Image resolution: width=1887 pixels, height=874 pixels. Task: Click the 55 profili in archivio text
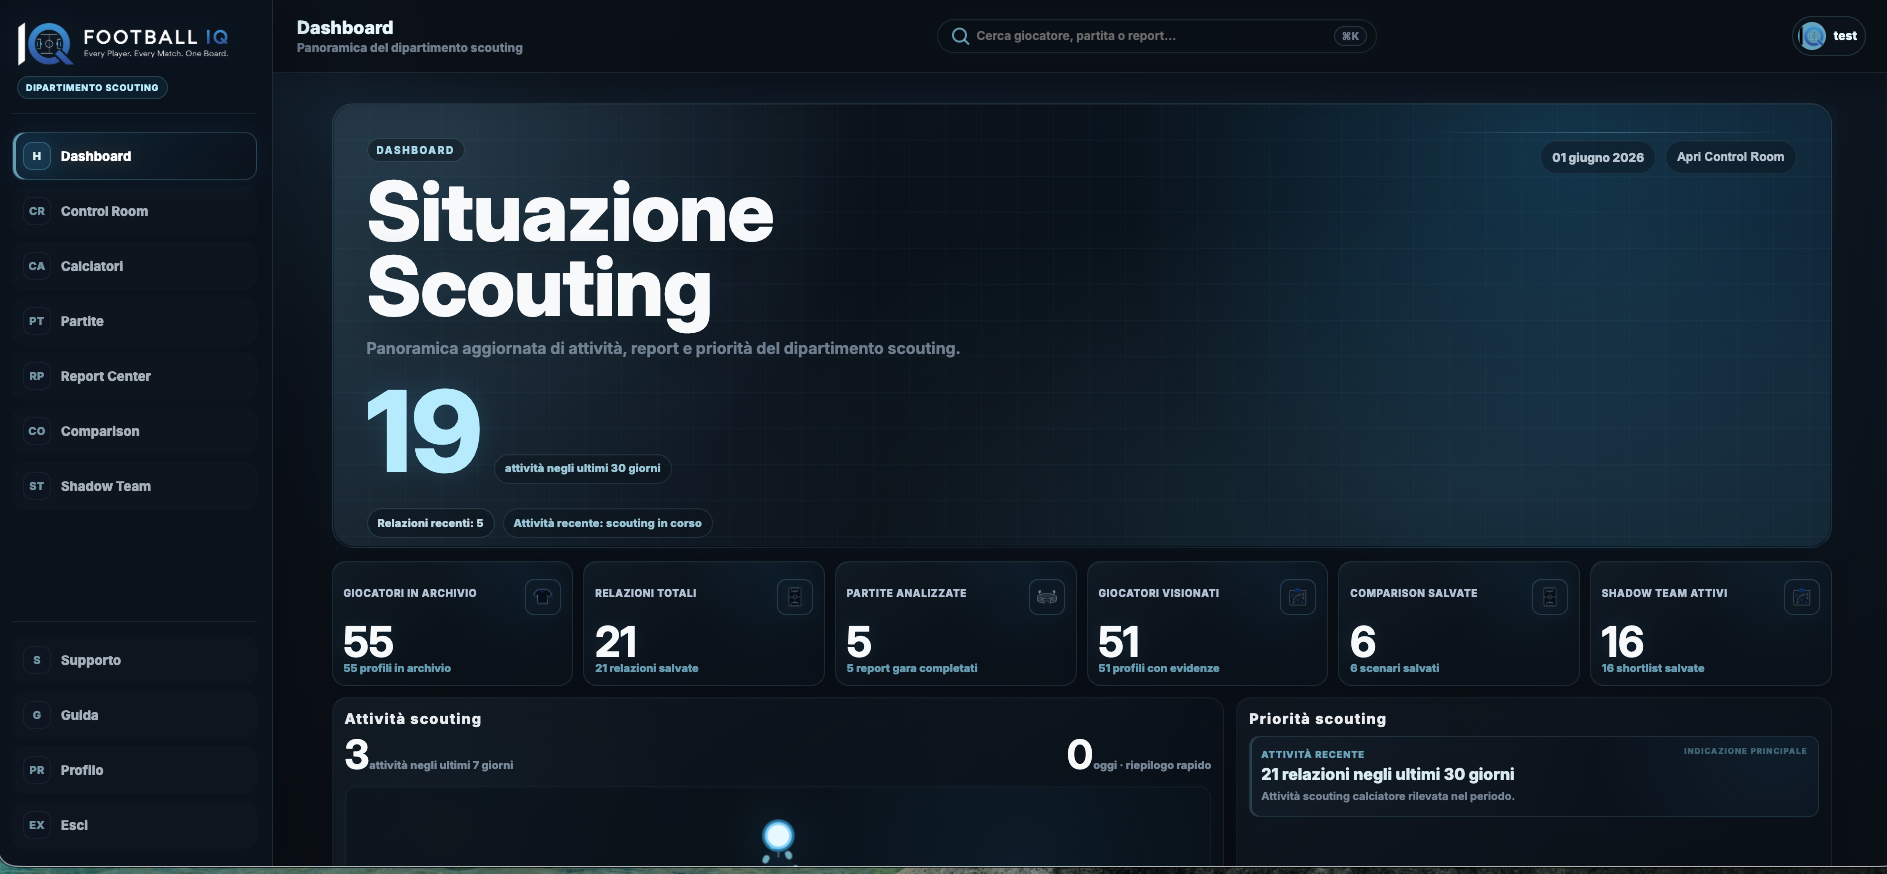[x=397, y=668]
